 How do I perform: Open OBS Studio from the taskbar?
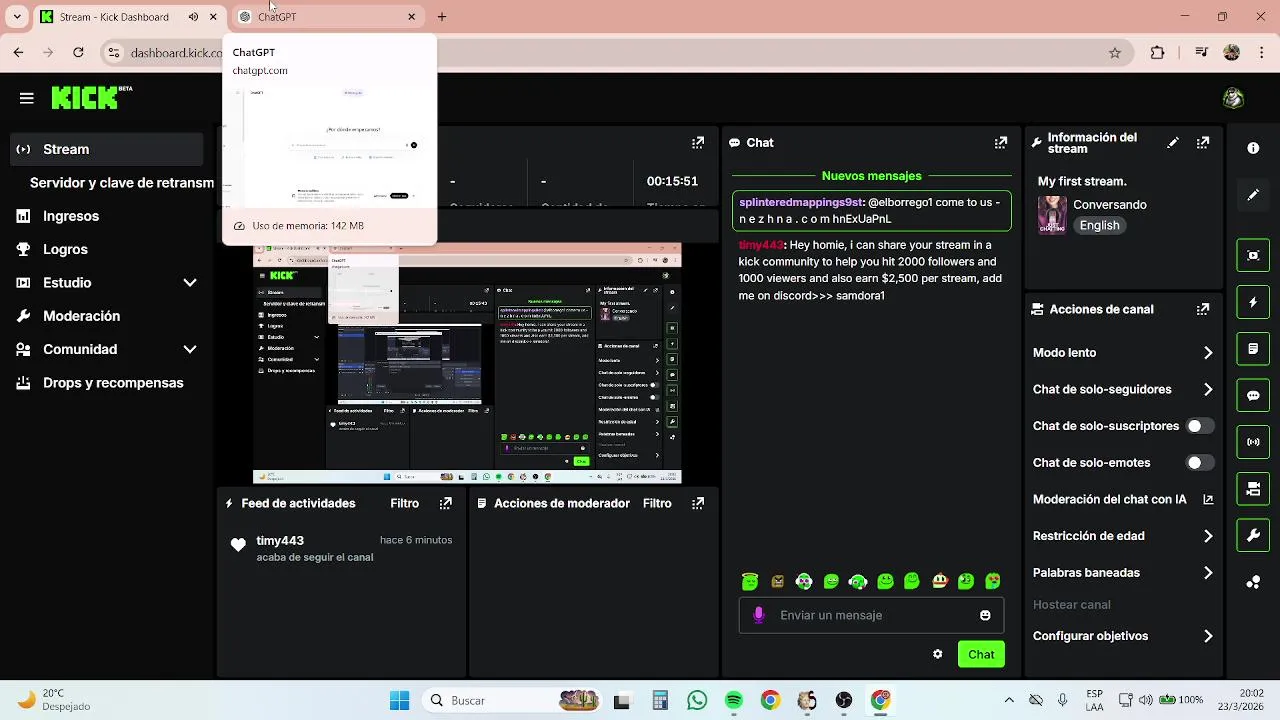click(844, 700)
